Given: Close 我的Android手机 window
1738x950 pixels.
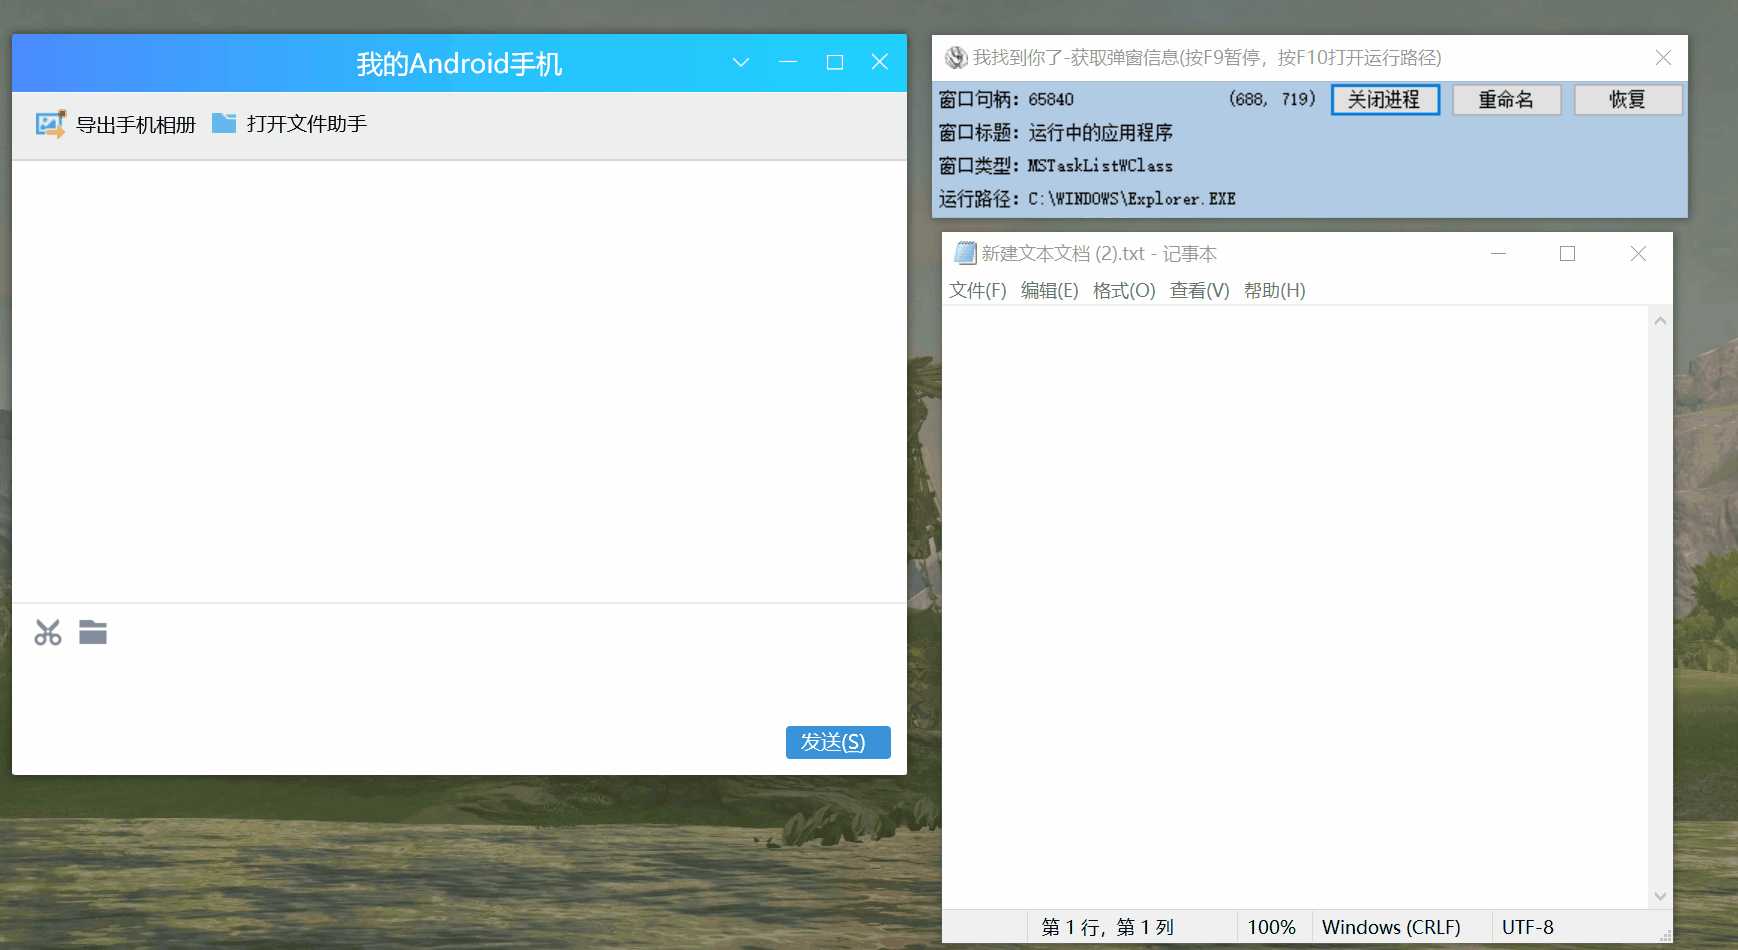Looking at the screenshot, I should (880, 62).
